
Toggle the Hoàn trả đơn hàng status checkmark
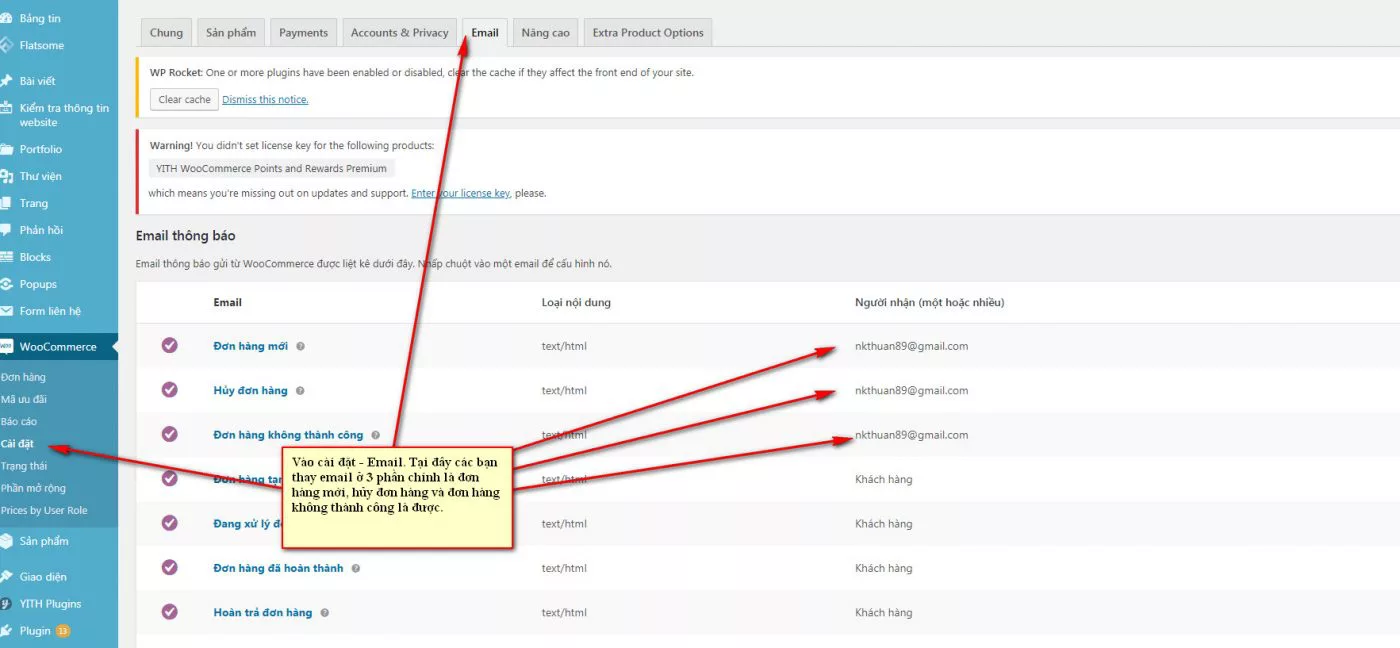[169, 612]
